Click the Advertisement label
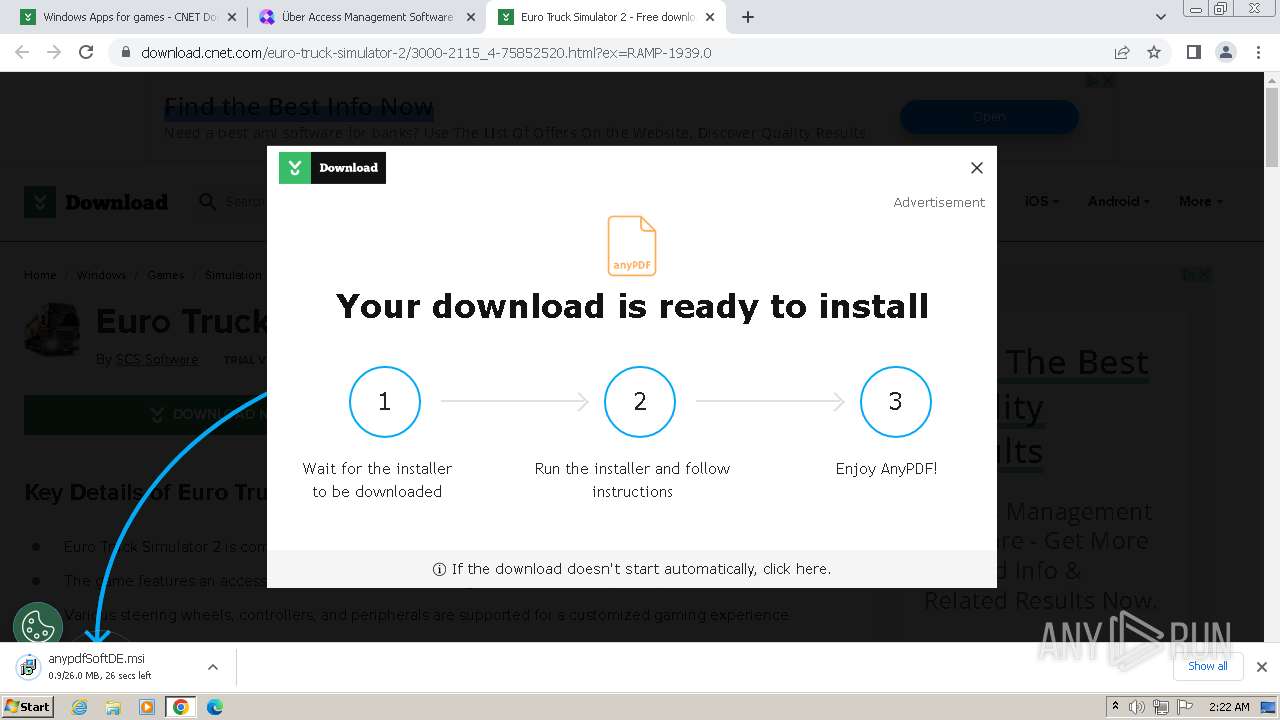This screenshot has height=720, width=1280. click(939, 202)
